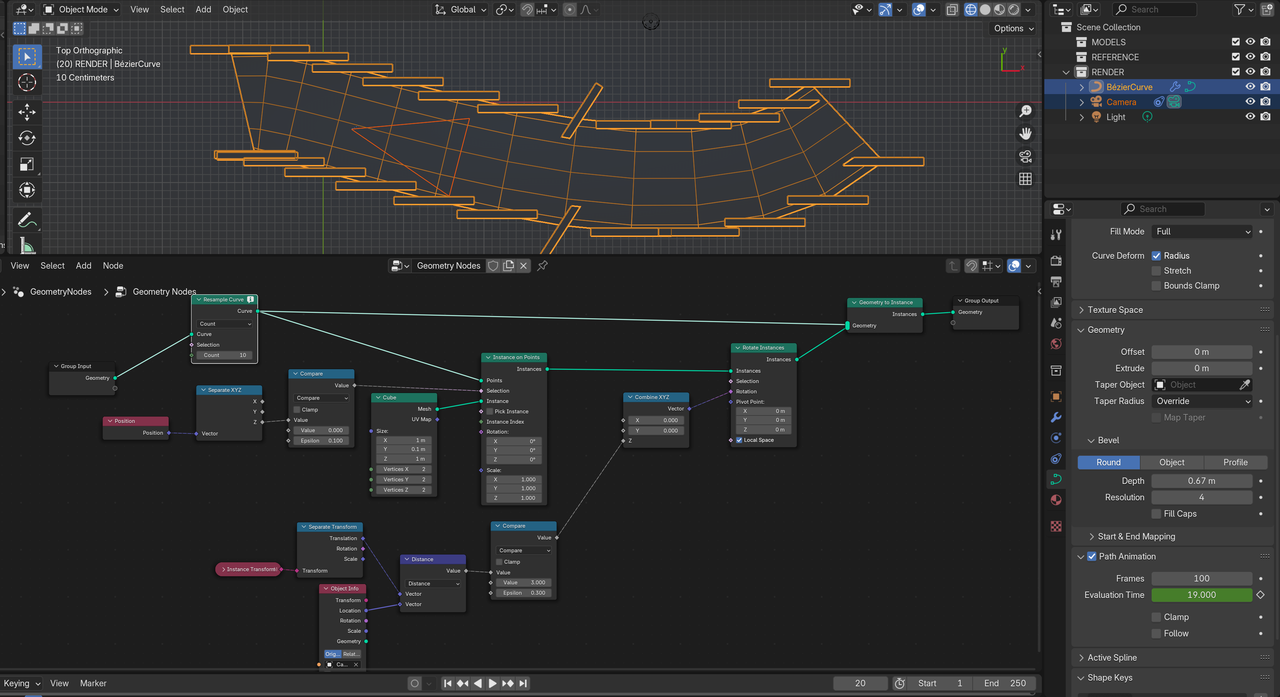1280x697 pixels.
Task: Open the Node menu in node editor
Action: click(x=113, y=266)
